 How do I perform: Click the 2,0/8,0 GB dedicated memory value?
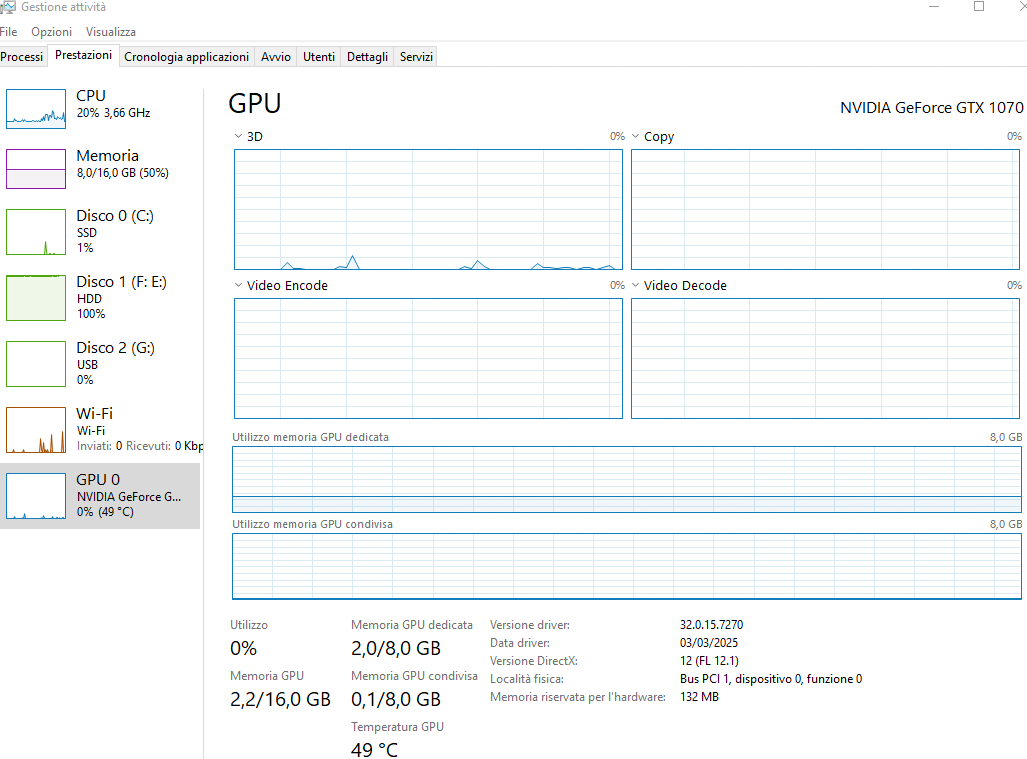click(396, 648)
